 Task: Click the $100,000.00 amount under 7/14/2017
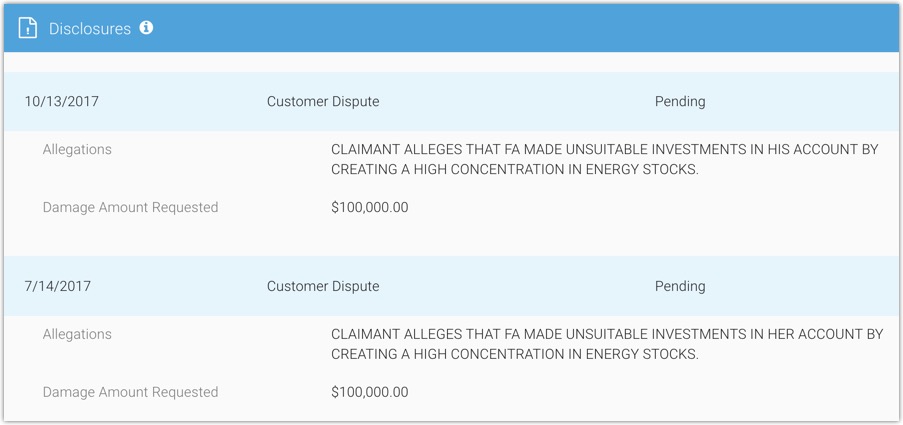[x=369, y=392]
